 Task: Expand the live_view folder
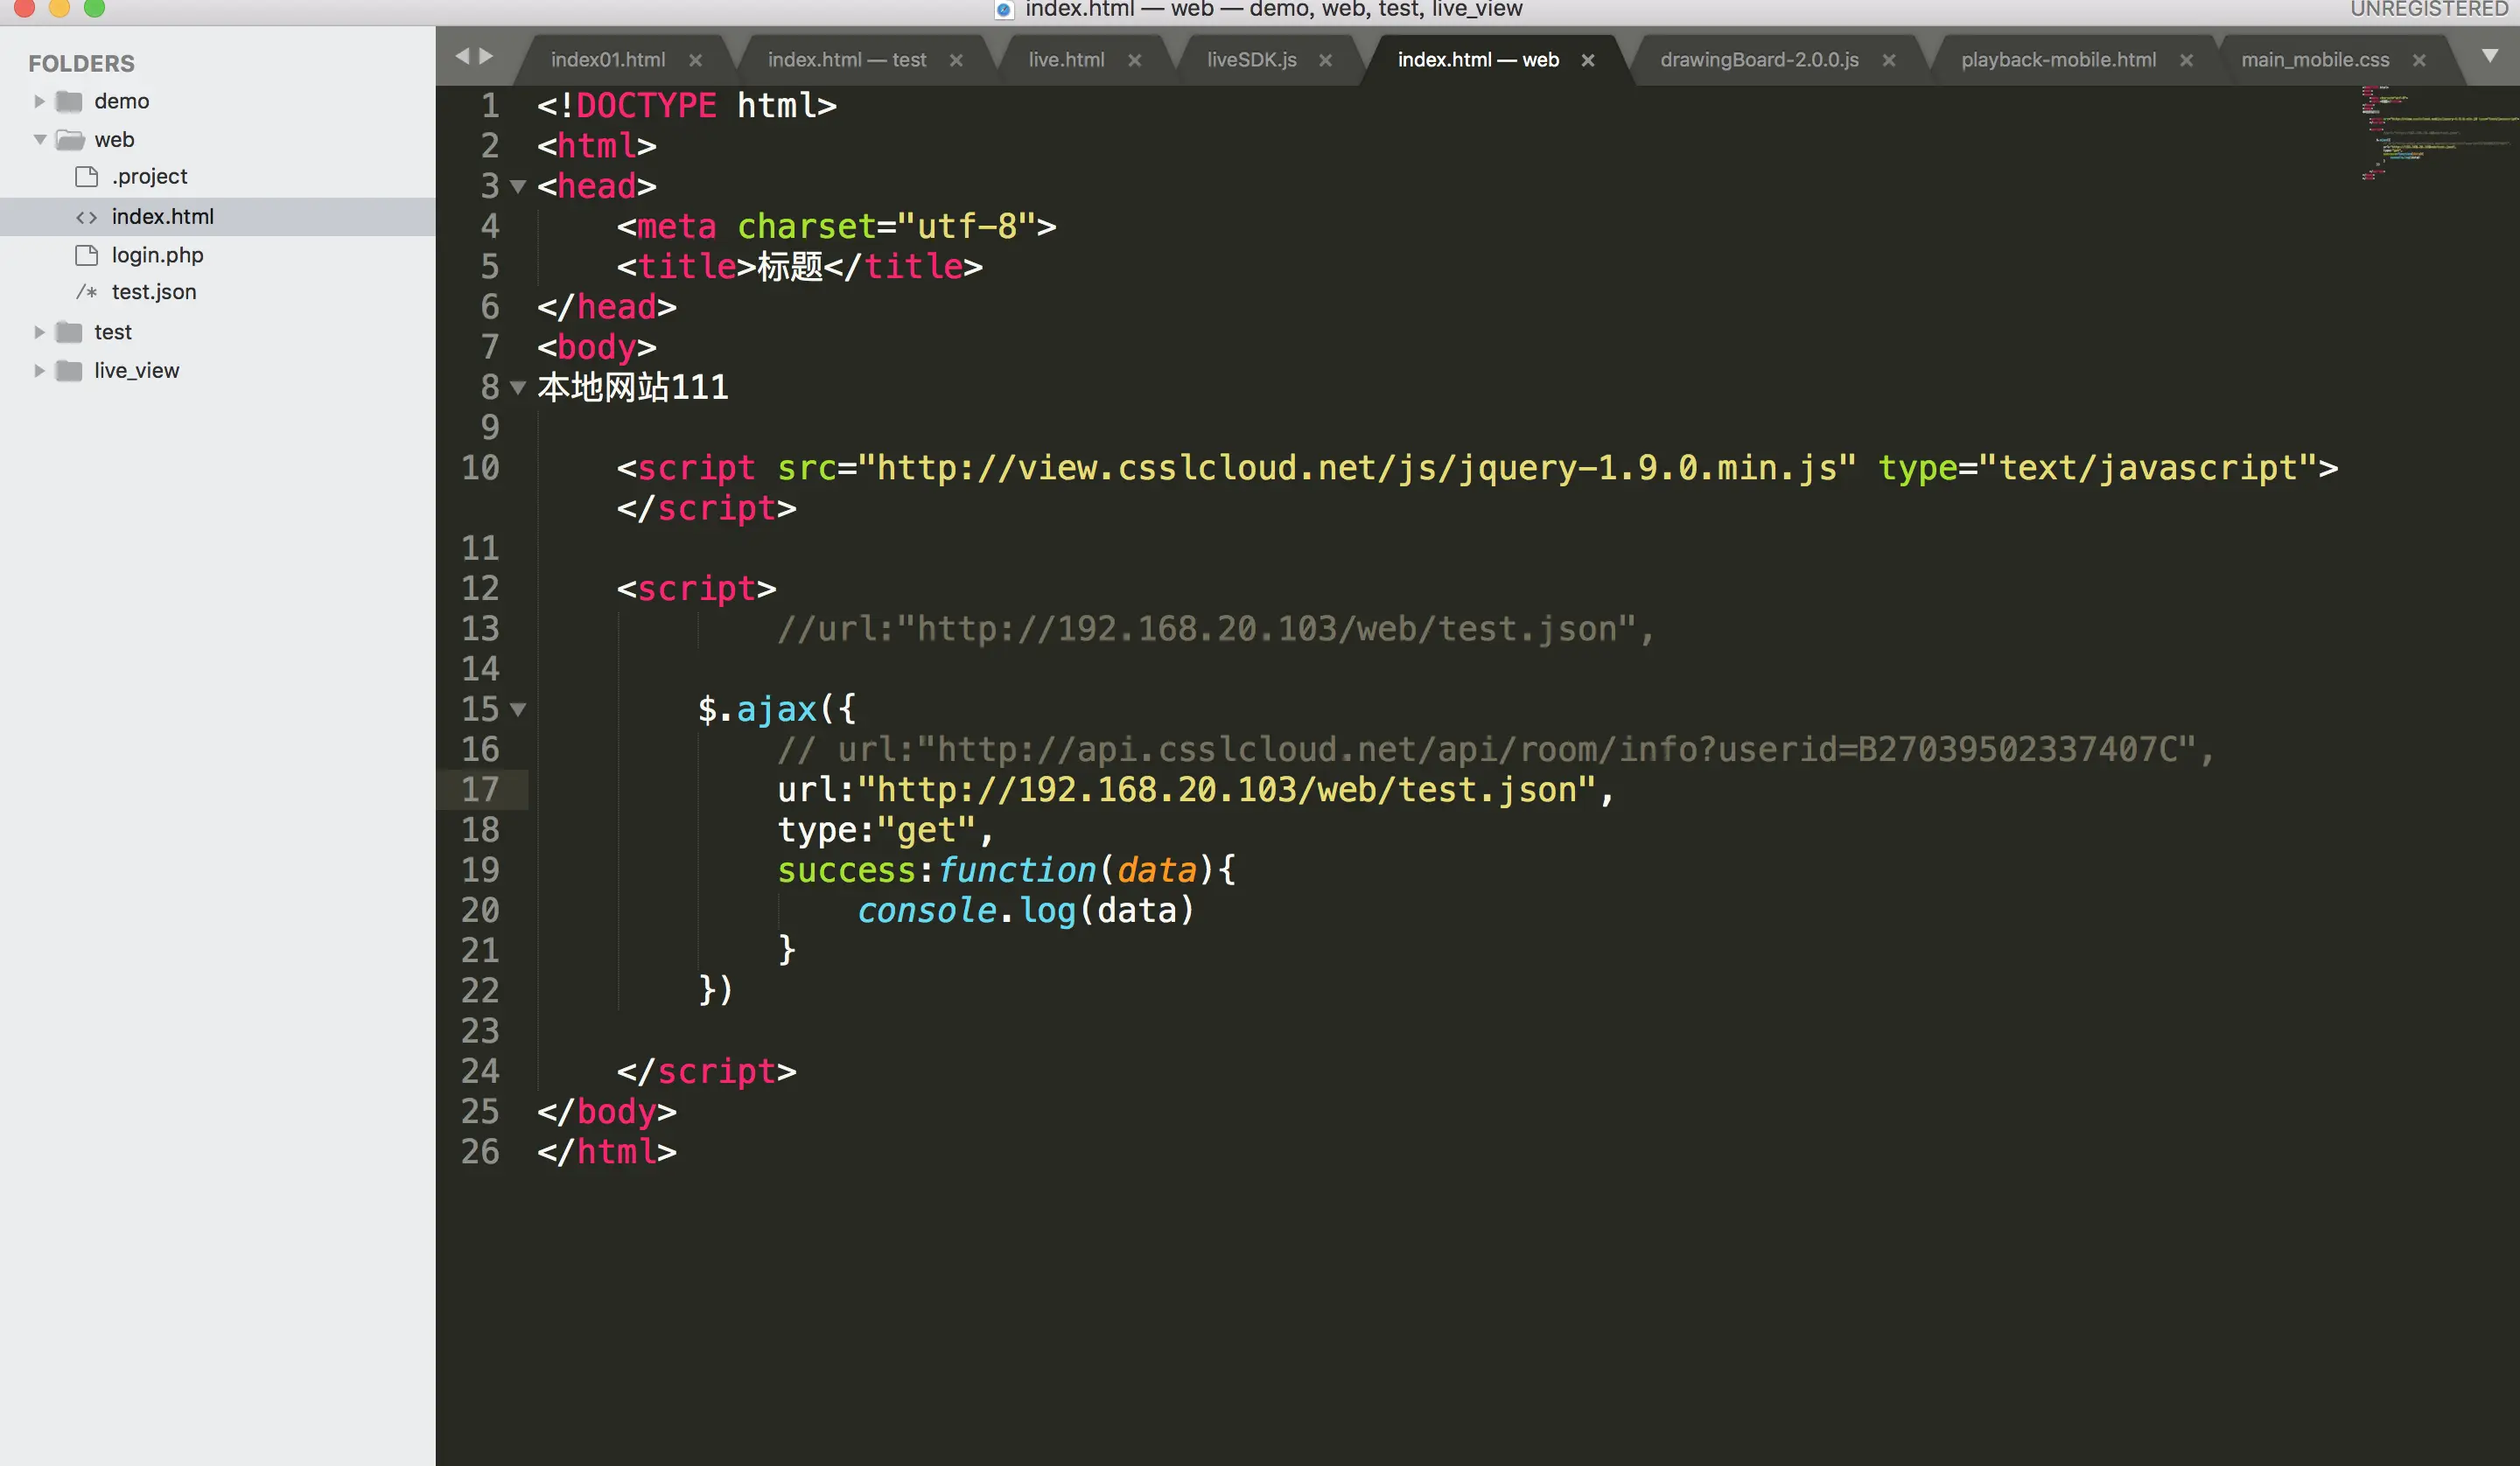point(39,371)
